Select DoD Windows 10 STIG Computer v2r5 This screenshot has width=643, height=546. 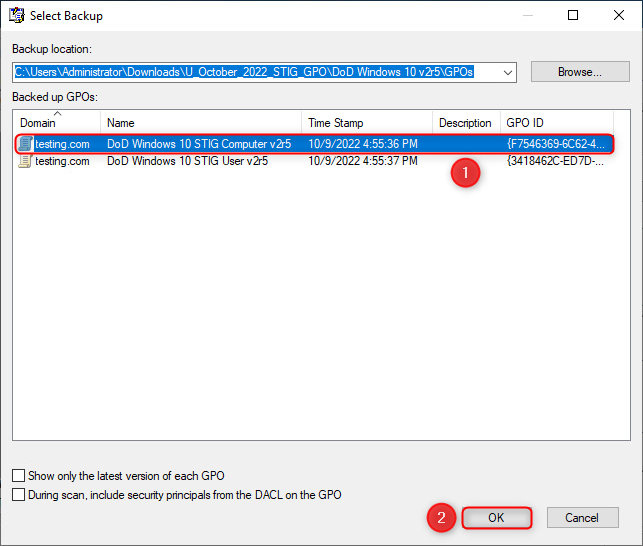[x=198, y=144]
